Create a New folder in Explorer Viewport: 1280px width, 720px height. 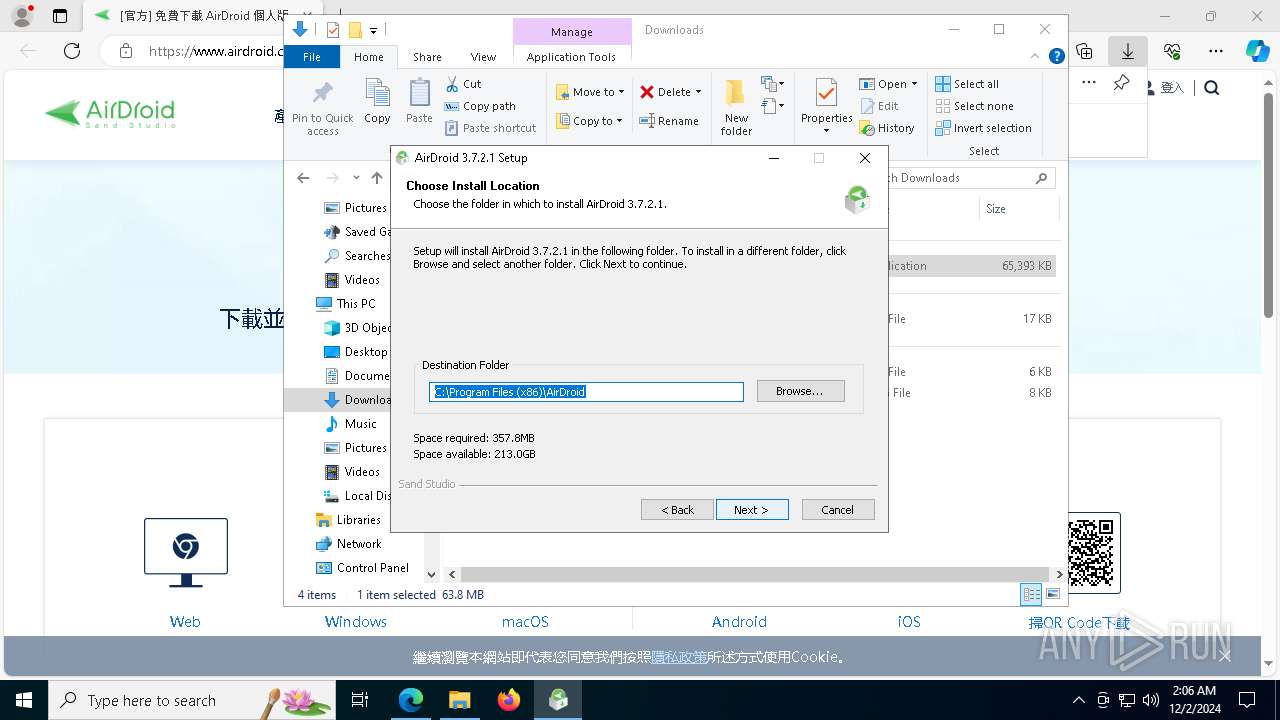click(x=736, y=107)
